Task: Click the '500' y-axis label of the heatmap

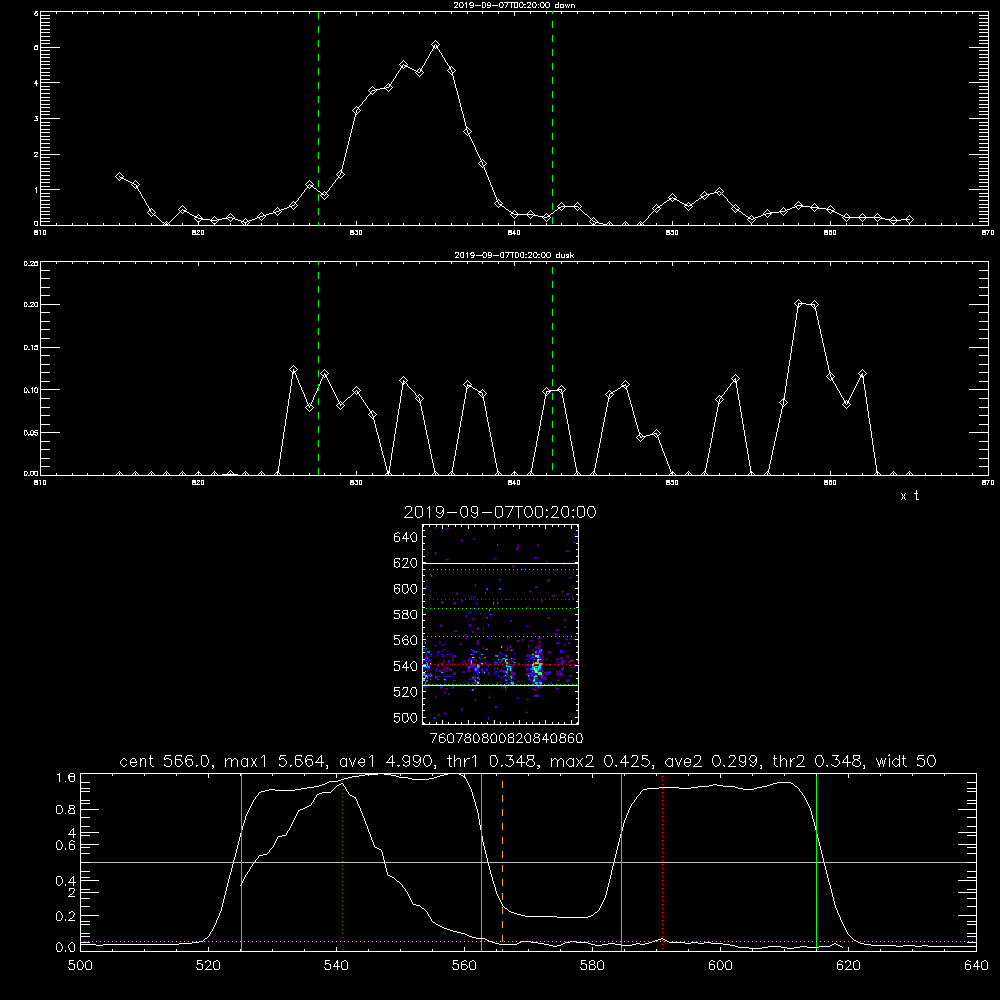Action: [x=405, y=718]
